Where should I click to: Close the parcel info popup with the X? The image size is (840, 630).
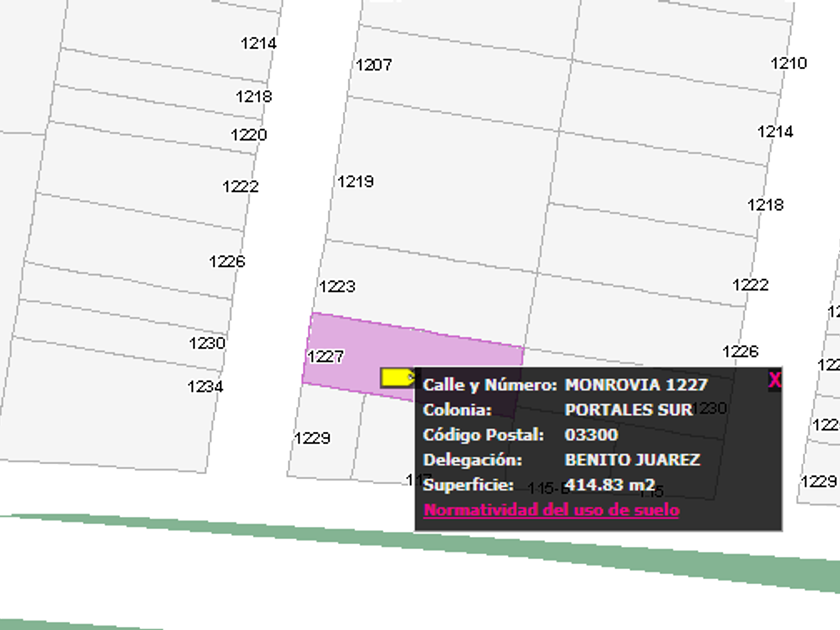pos(775,380)
